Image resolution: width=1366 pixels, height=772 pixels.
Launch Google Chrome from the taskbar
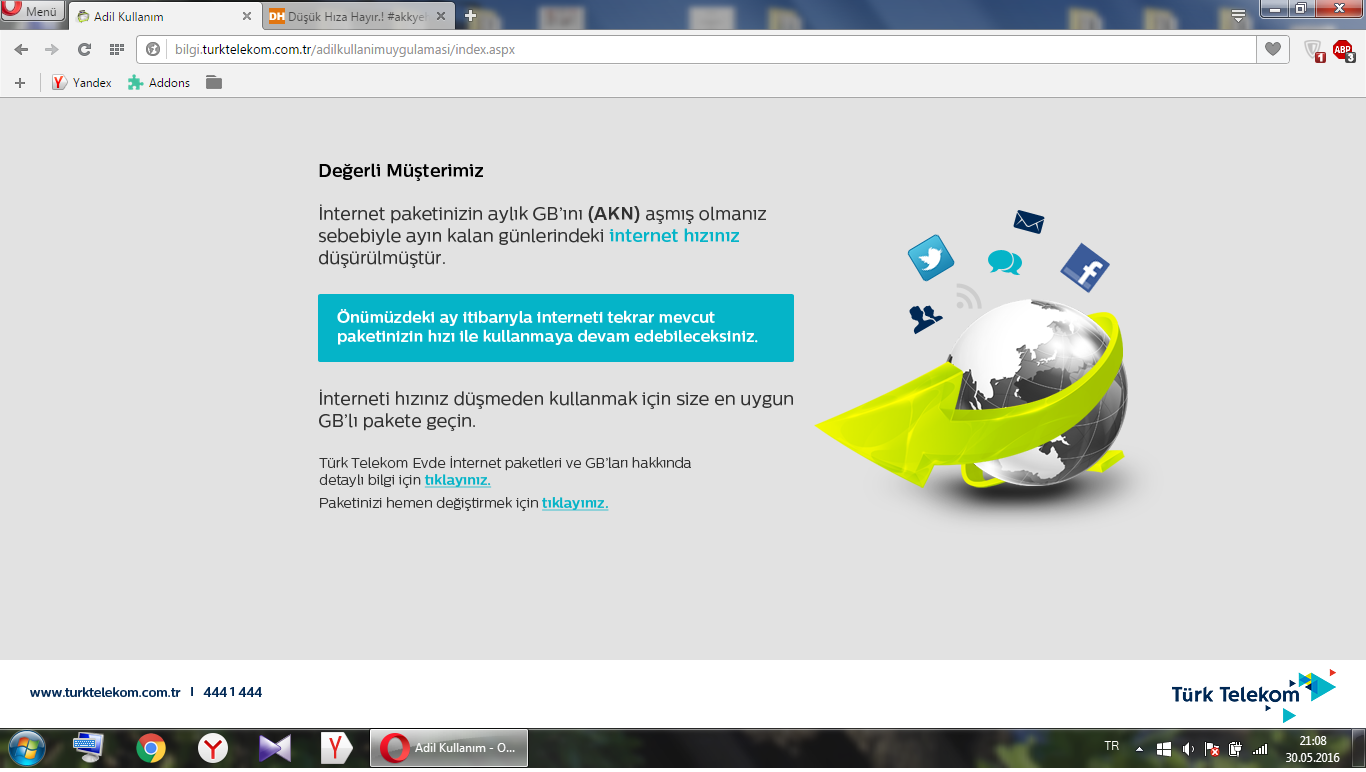[x=151, y=748]
